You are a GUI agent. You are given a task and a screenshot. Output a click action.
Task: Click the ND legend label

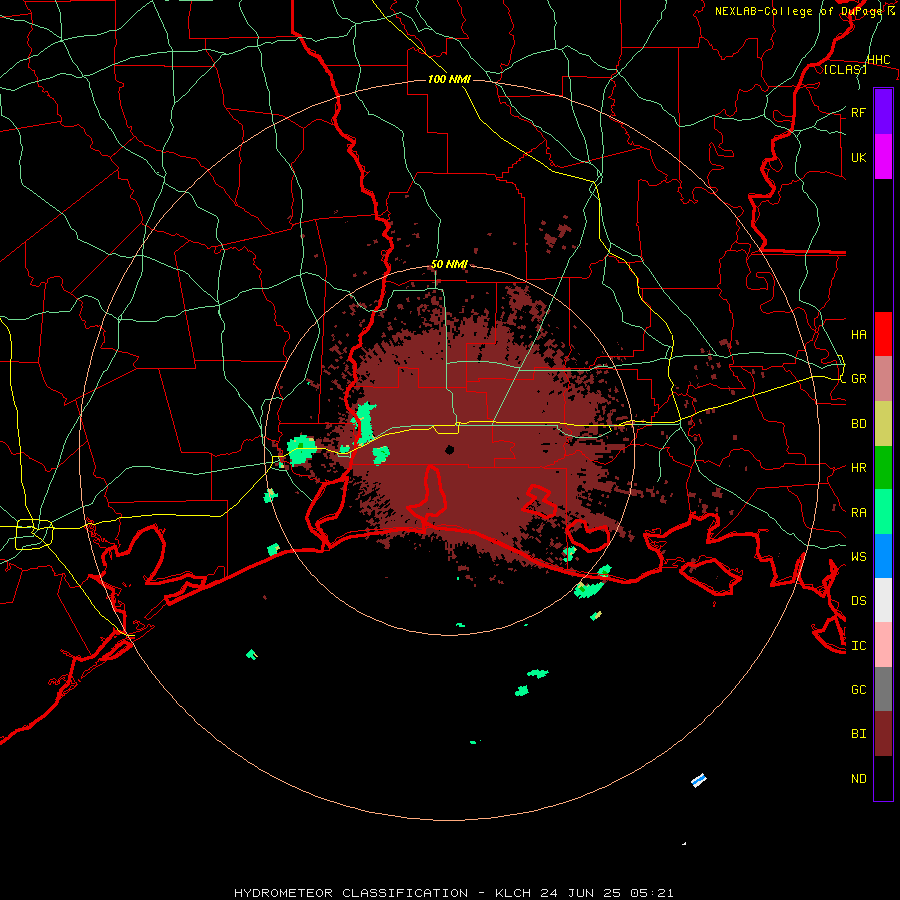coord(858,778)
